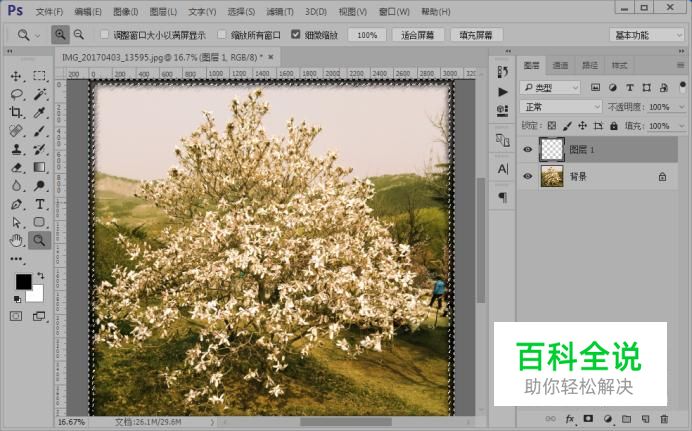Screen dimensions: 692x431
Task: Open the Character panel icon
Action: click(x=502, y=169)
